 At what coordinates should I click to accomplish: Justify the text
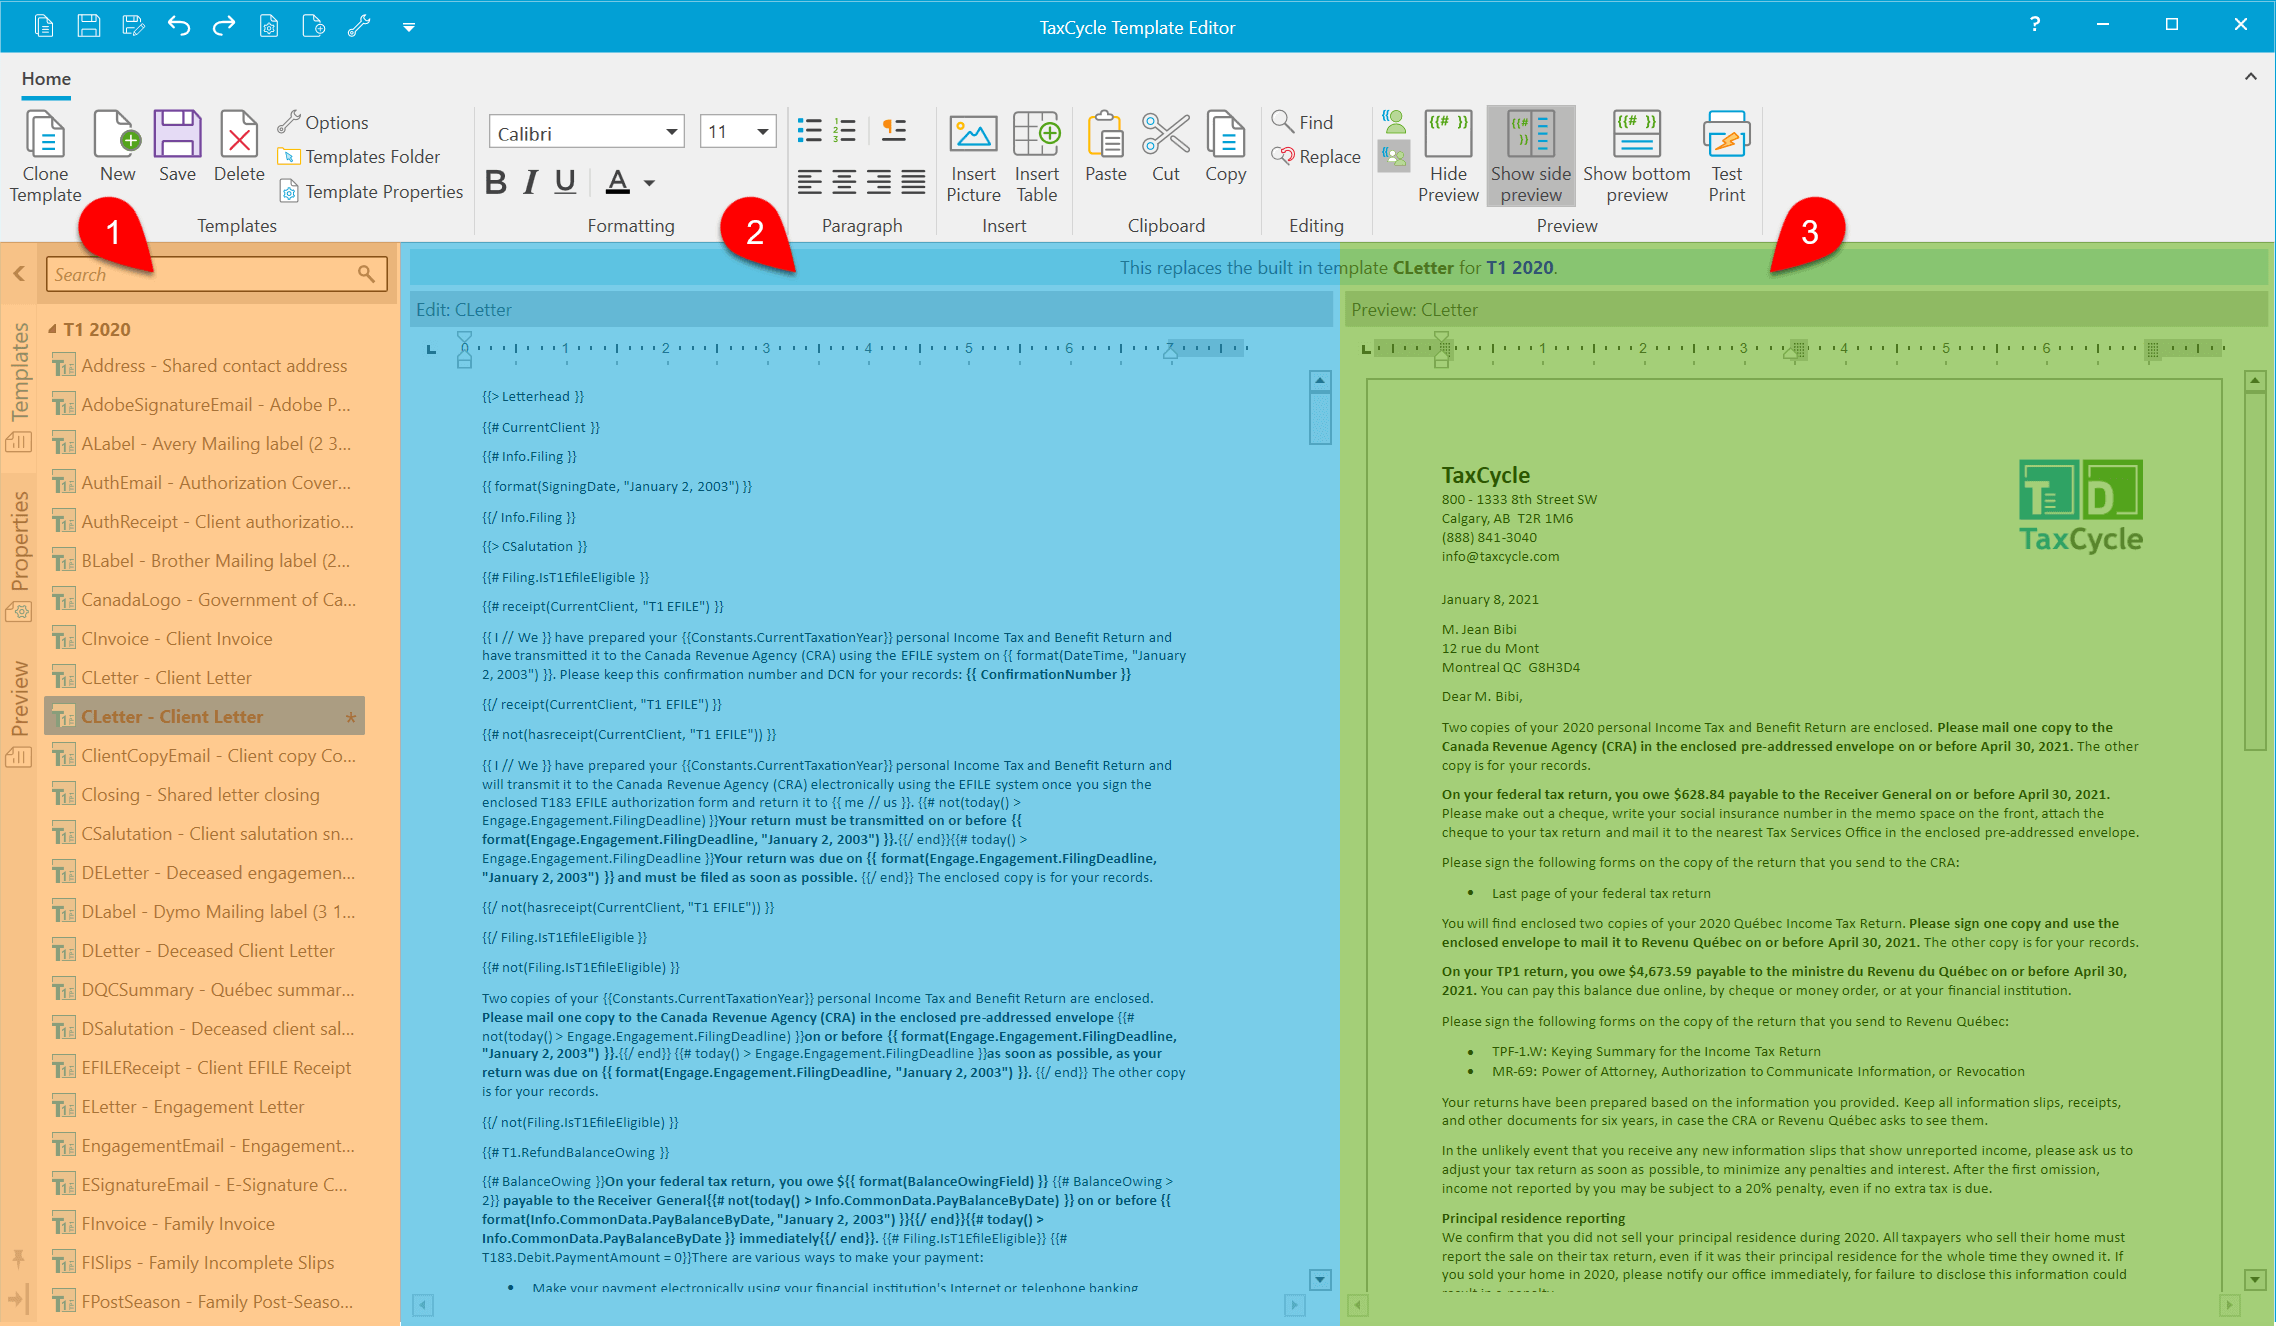point(913,182)
